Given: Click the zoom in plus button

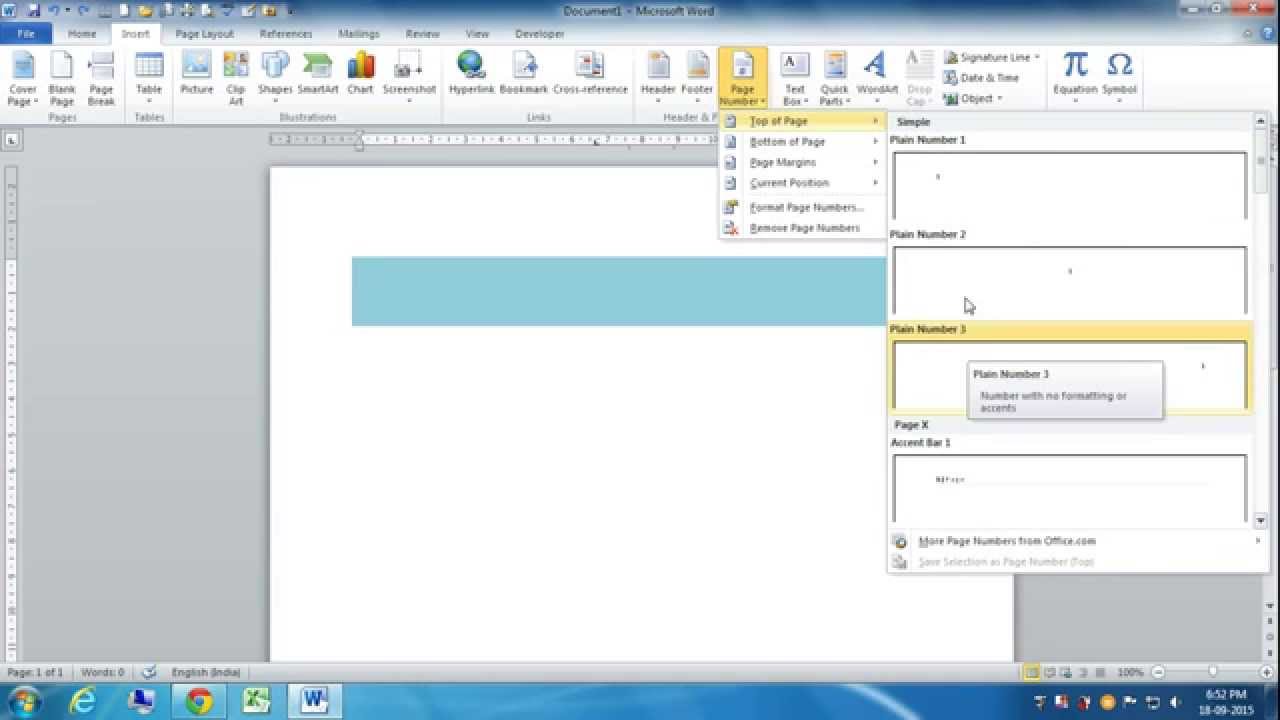Looking at the screenshot, I should point(1268,672).
